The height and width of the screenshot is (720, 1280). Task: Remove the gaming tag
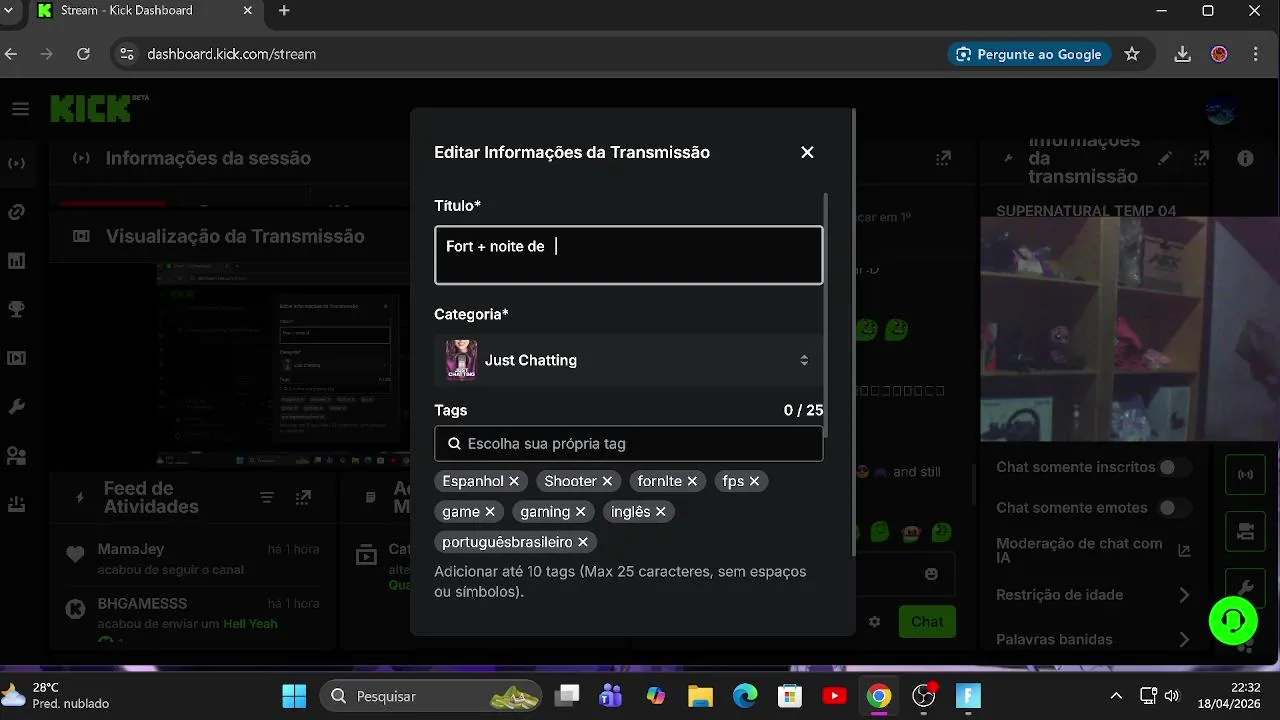581,511
